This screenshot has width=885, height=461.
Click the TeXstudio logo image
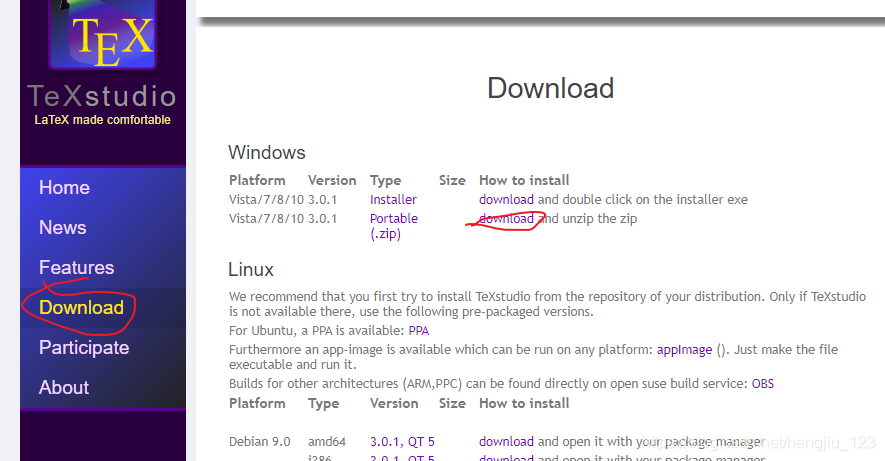tap(103, 34)
